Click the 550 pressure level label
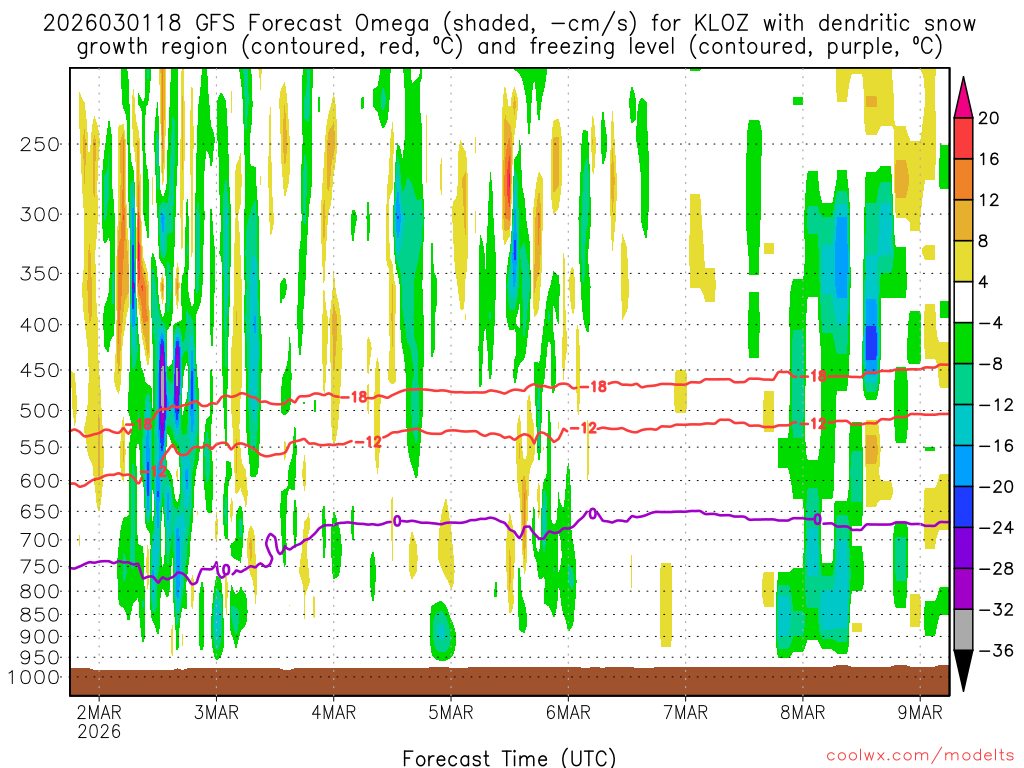This screenshot has width=1024, height=768. (x=40, y=447)
